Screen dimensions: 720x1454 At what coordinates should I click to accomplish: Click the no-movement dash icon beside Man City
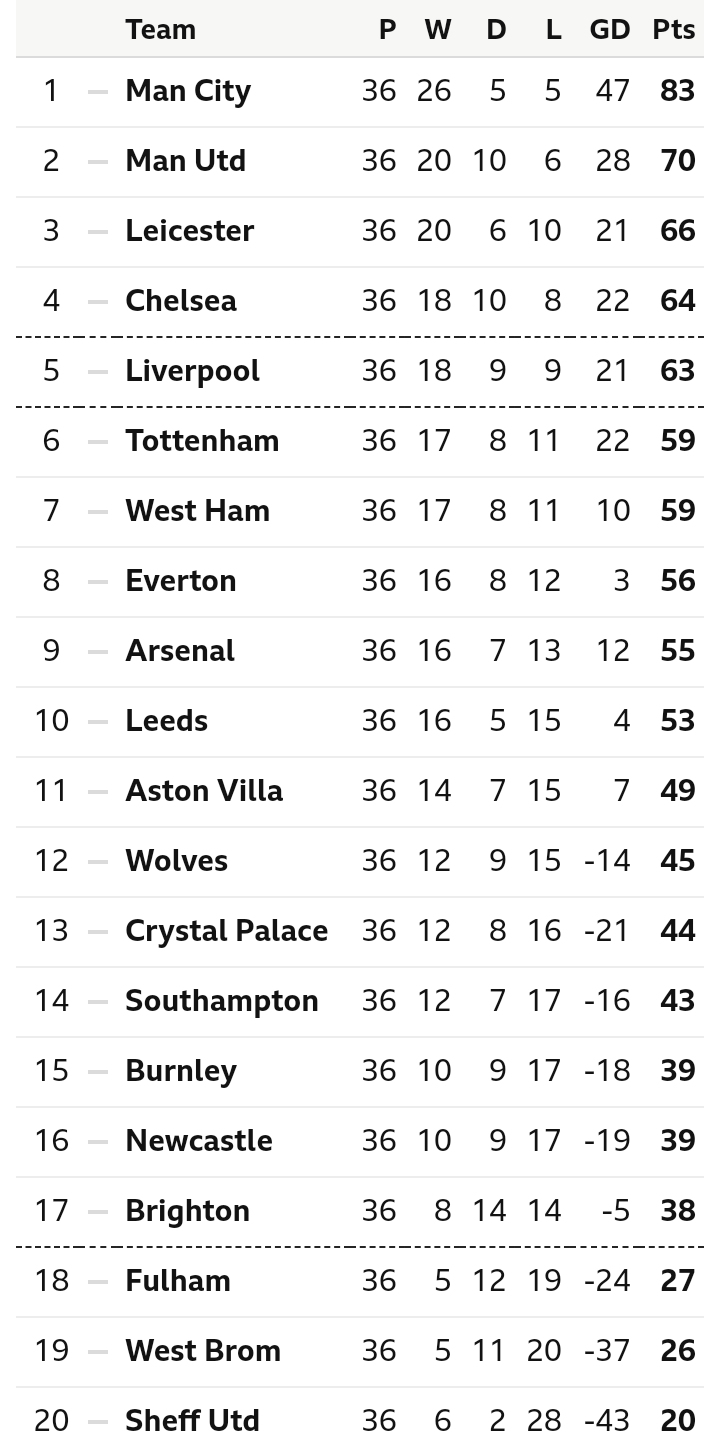(x=97, y=91)
